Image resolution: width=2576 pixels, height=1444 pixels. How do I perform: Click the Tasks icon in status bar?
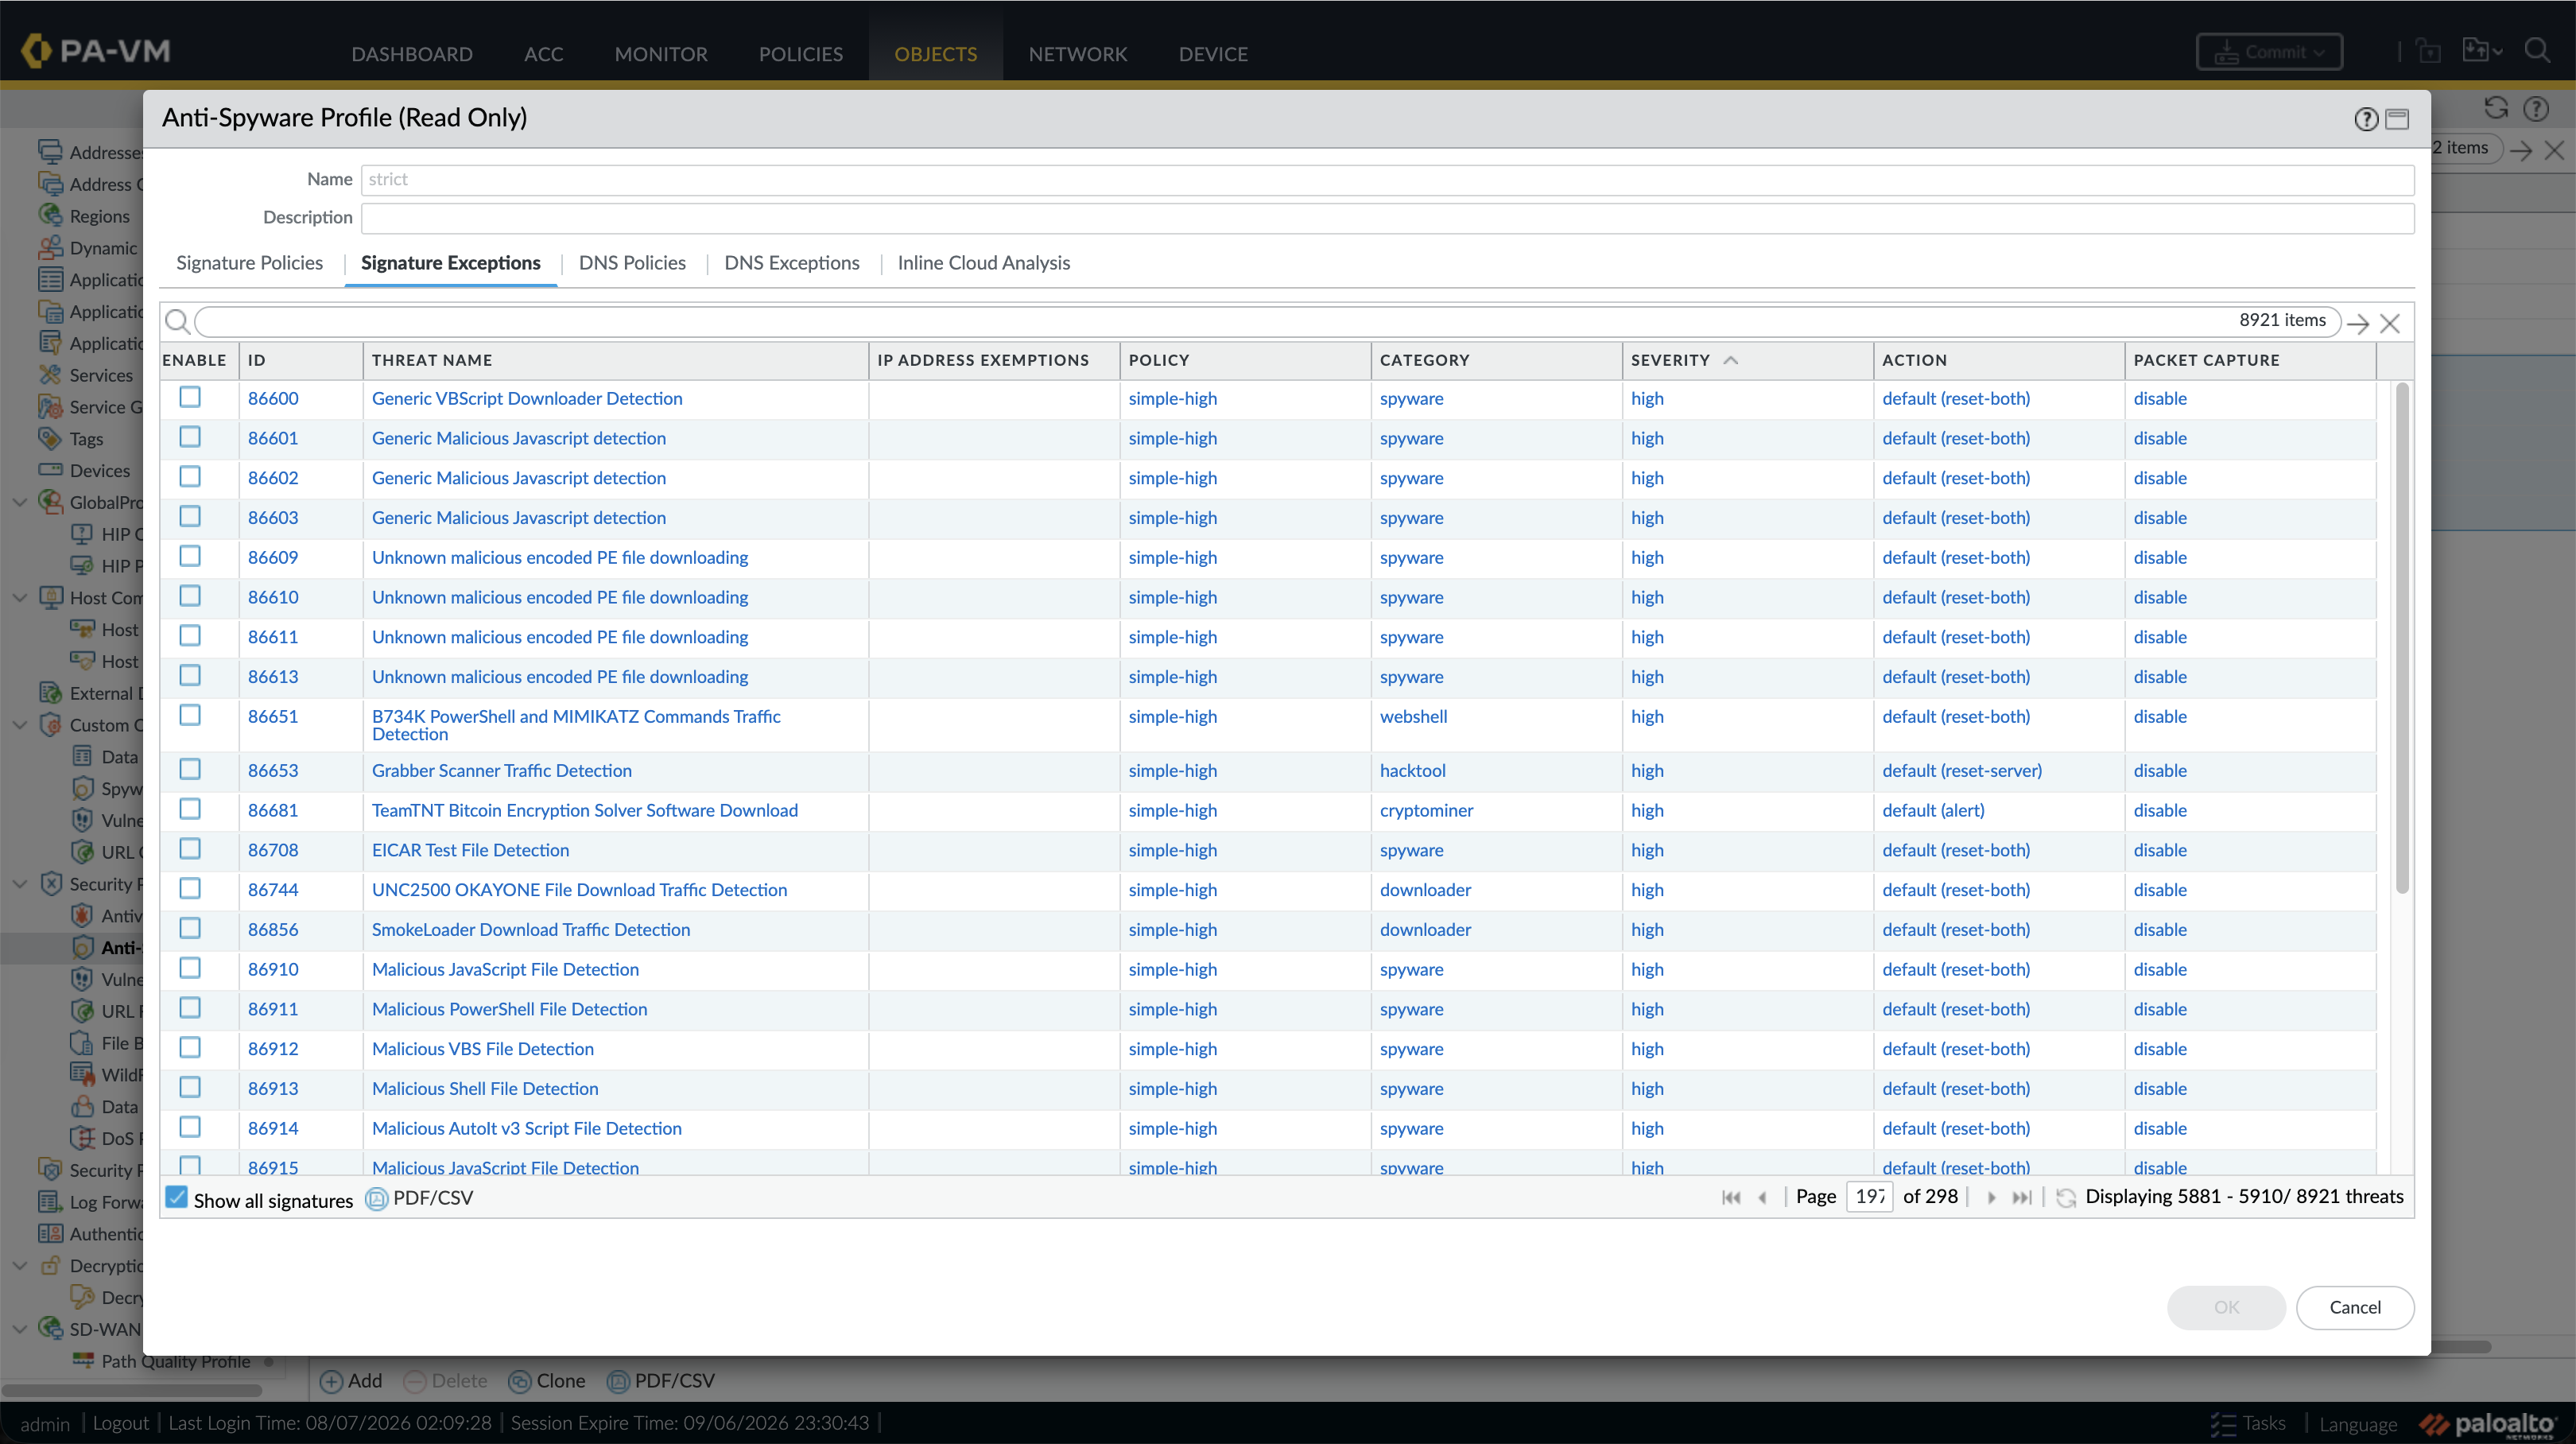click(x=2222, y=1424)
